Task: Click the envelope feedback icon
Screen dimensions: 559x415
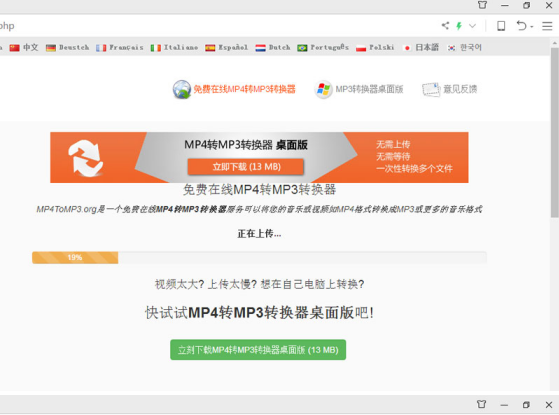Action: point(431,89)
